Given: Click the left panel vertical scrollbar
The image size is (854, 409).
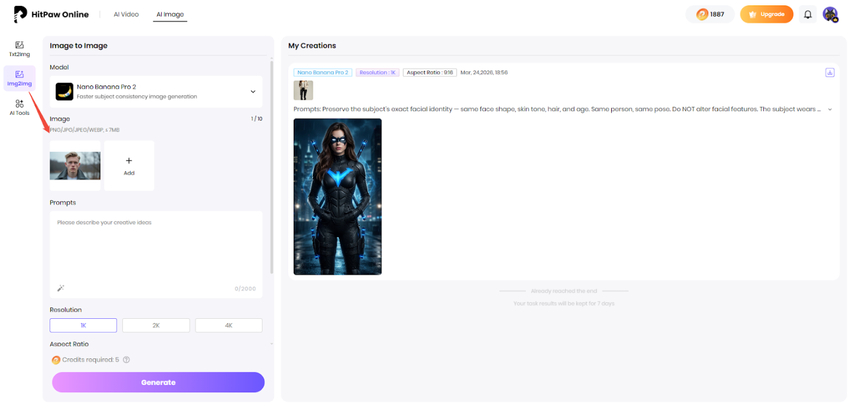Looking at the screenshot, I should pyautogui.click(x=271, y=160).
